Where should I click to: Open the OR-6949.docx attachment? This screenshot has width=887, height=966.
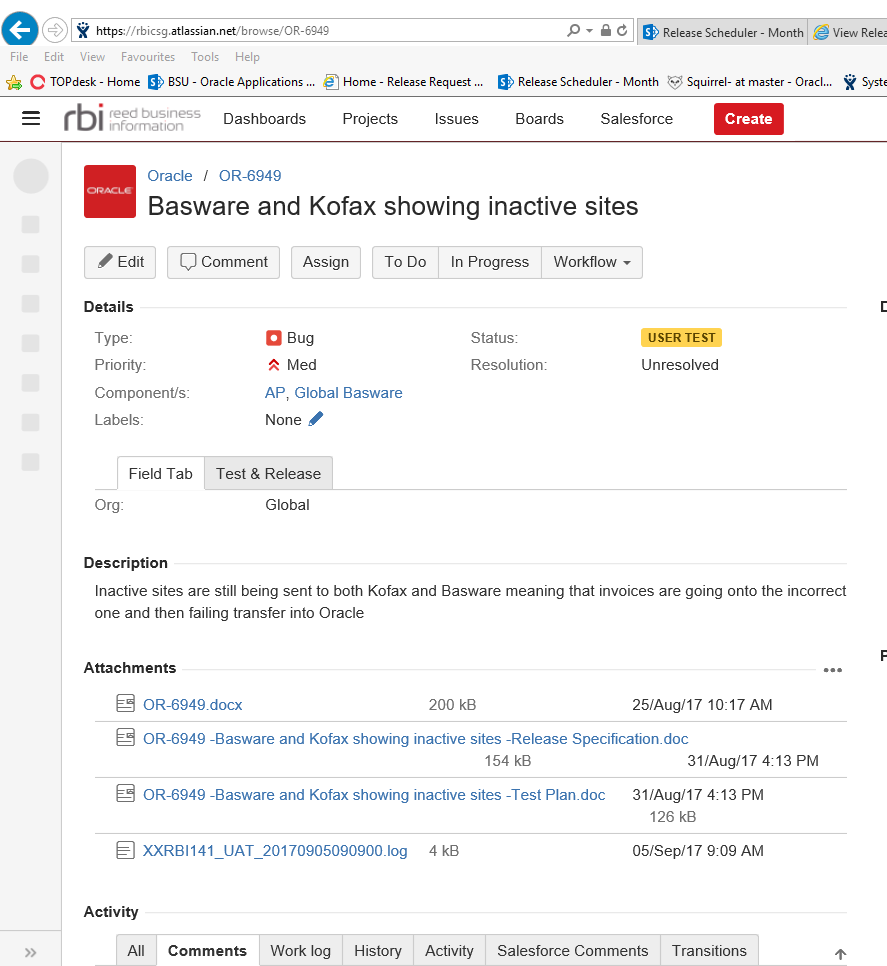pyautogui.click(x=193, y=705)
